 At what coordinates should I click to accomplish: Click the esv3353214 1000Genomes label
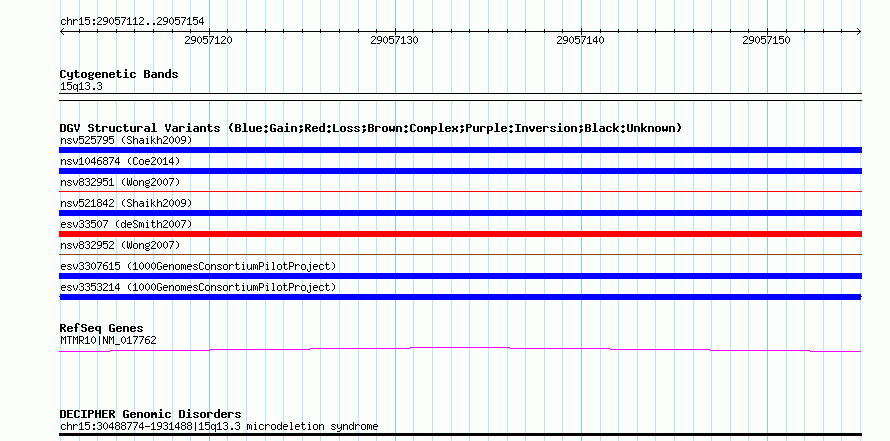(198, 287)
